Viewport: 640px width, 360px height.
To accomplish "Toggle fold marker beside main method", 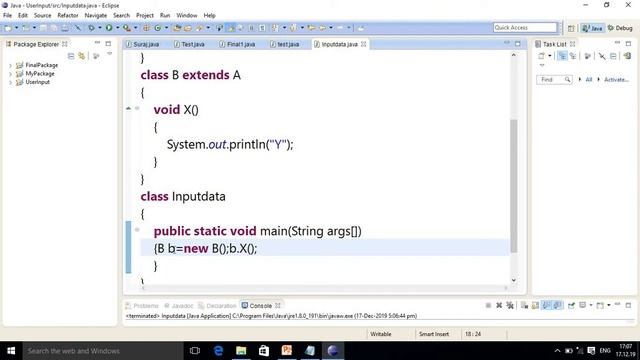I will tap(137, 230).
